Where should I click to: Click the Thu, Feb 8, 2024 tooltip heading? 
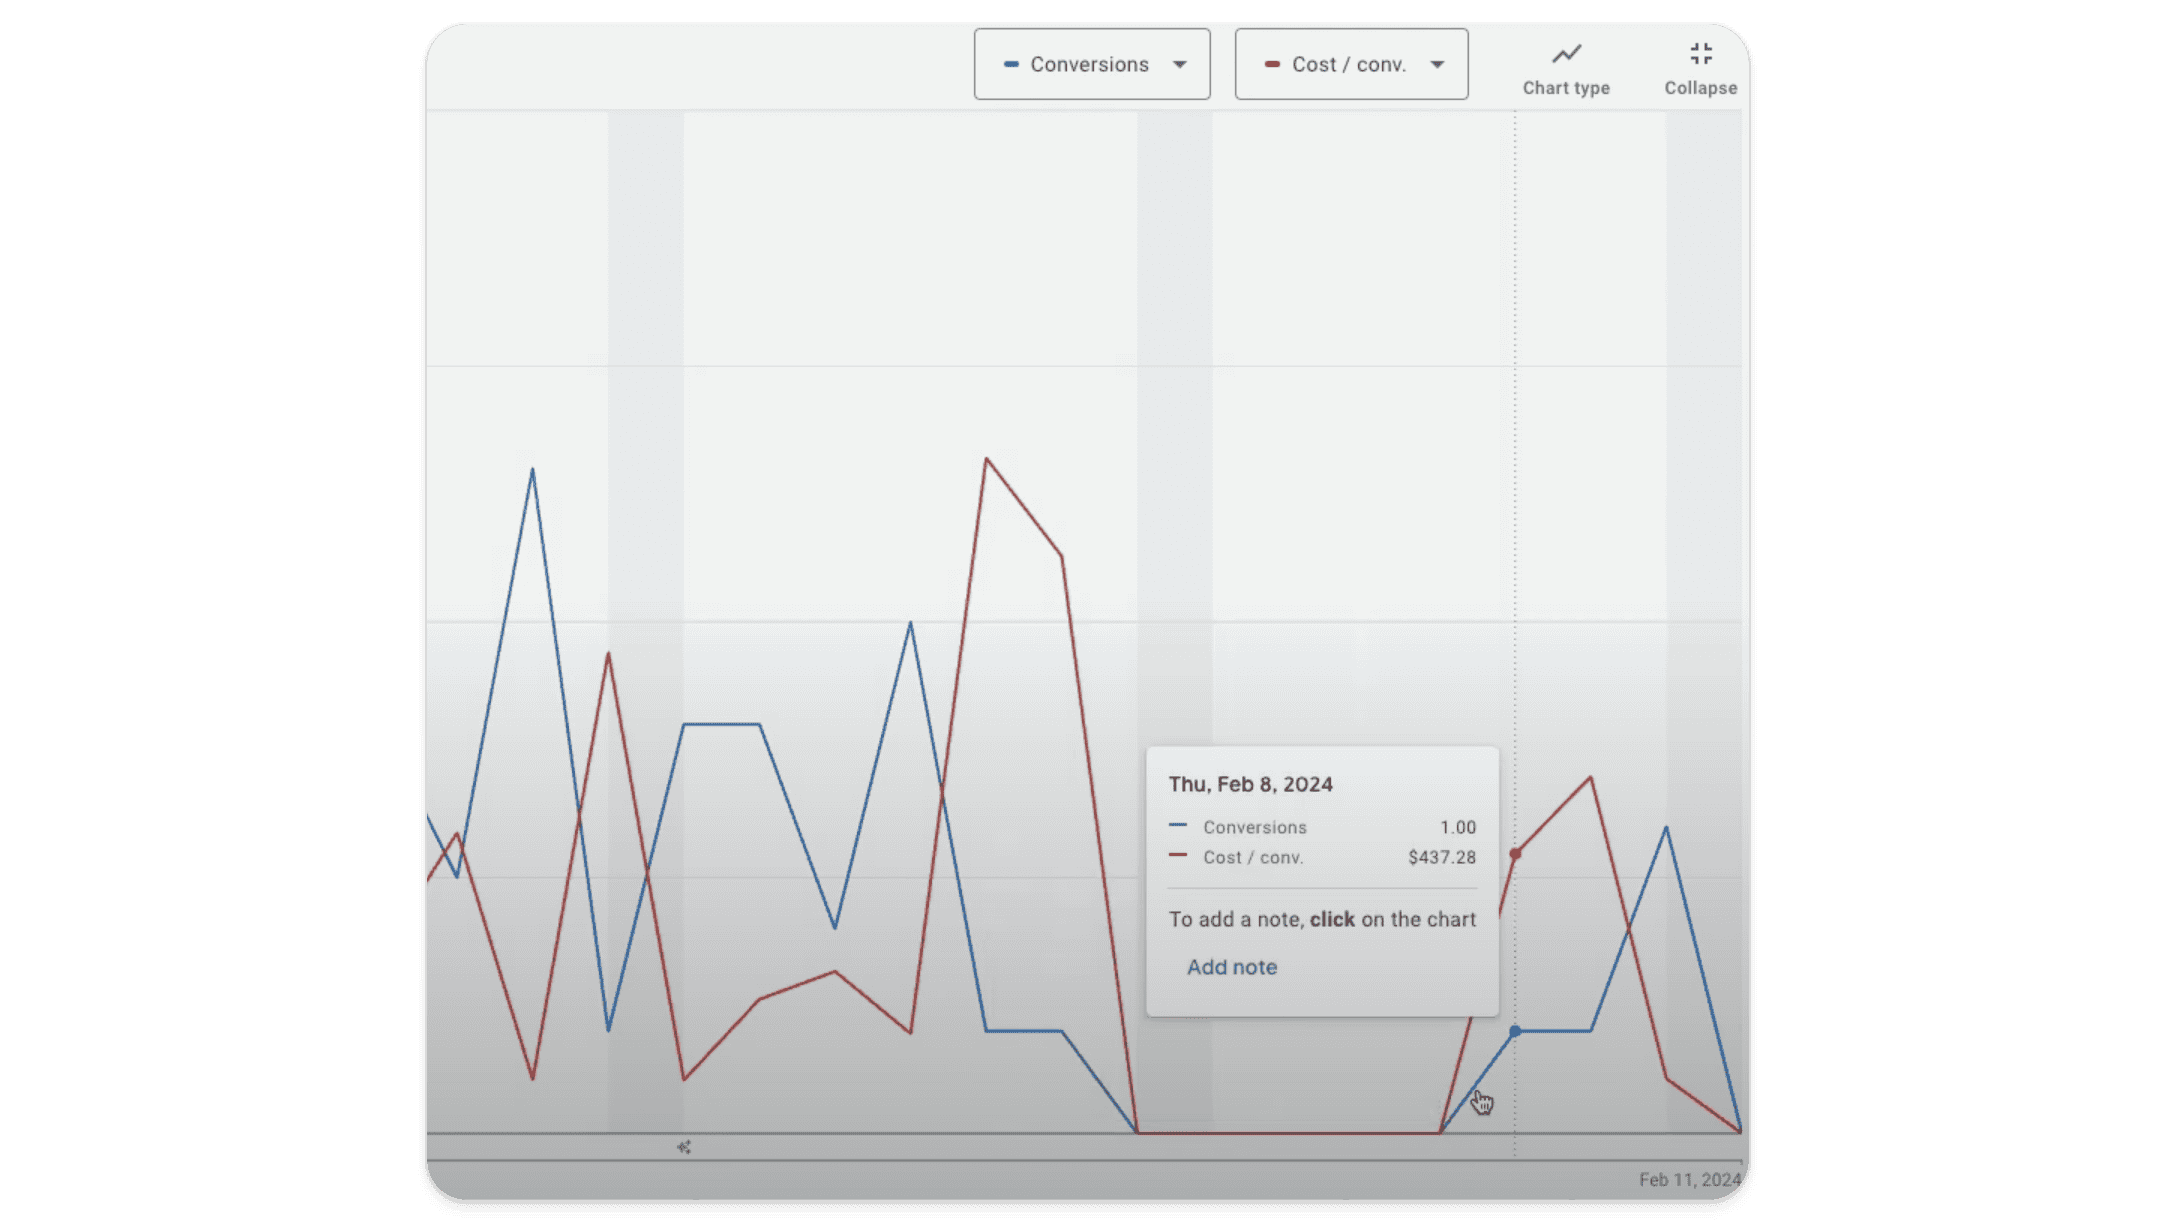pos(1250,784)
